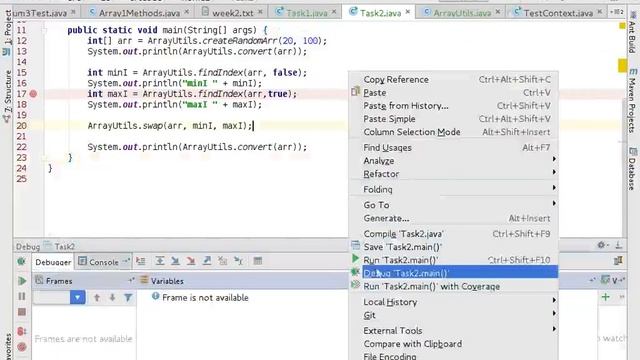Expand the Folding submenu

453,189
